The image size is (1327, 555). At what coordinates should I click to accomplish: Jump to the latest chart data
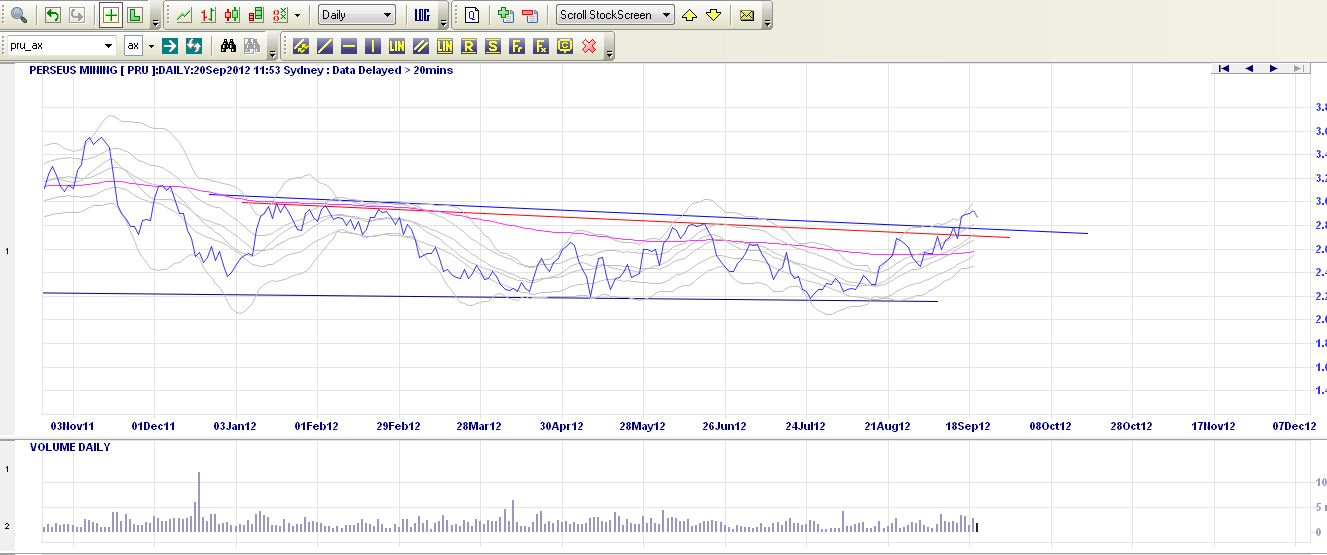click(x=1297, y=68)
